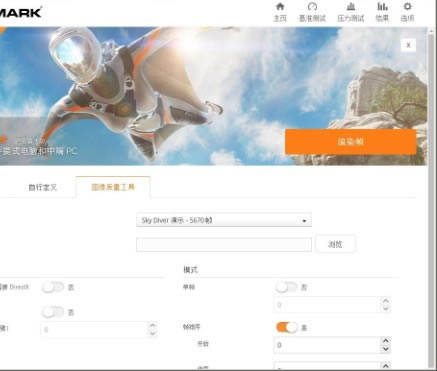Image resolution: width=437 pixels, height=371 pixels.
Task: Select the 图像质量工具 image quality tab
Action: point(113,187)
